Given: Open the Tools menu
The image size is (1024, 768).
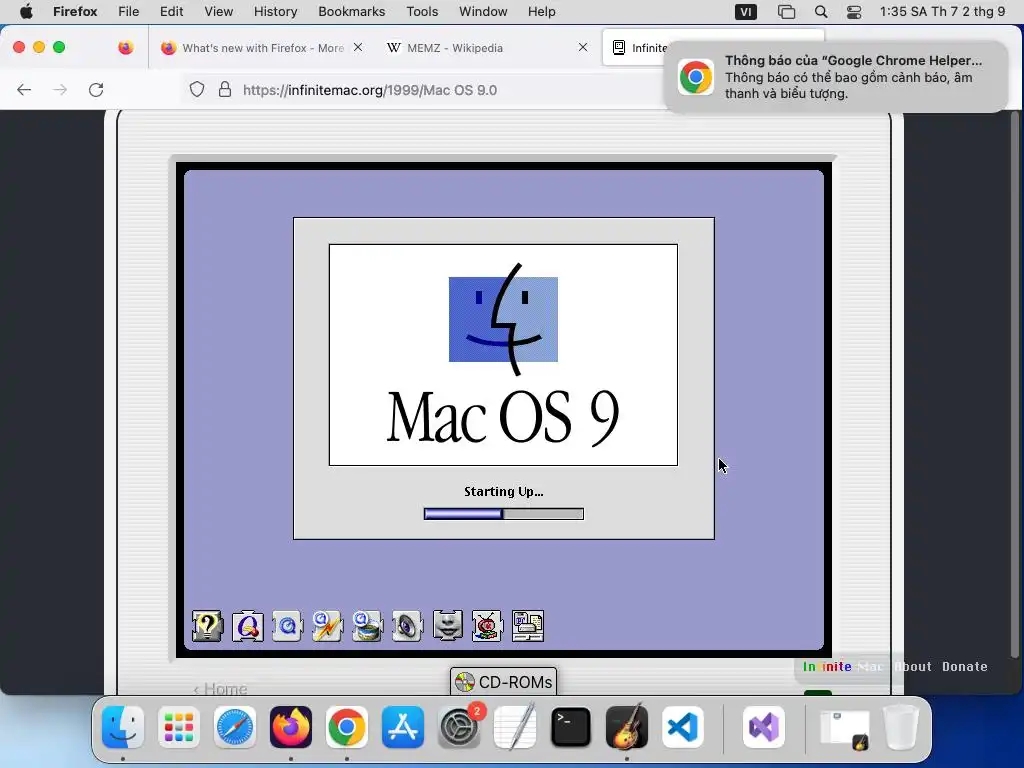Looking at the screenshot, I should point(422,12).
